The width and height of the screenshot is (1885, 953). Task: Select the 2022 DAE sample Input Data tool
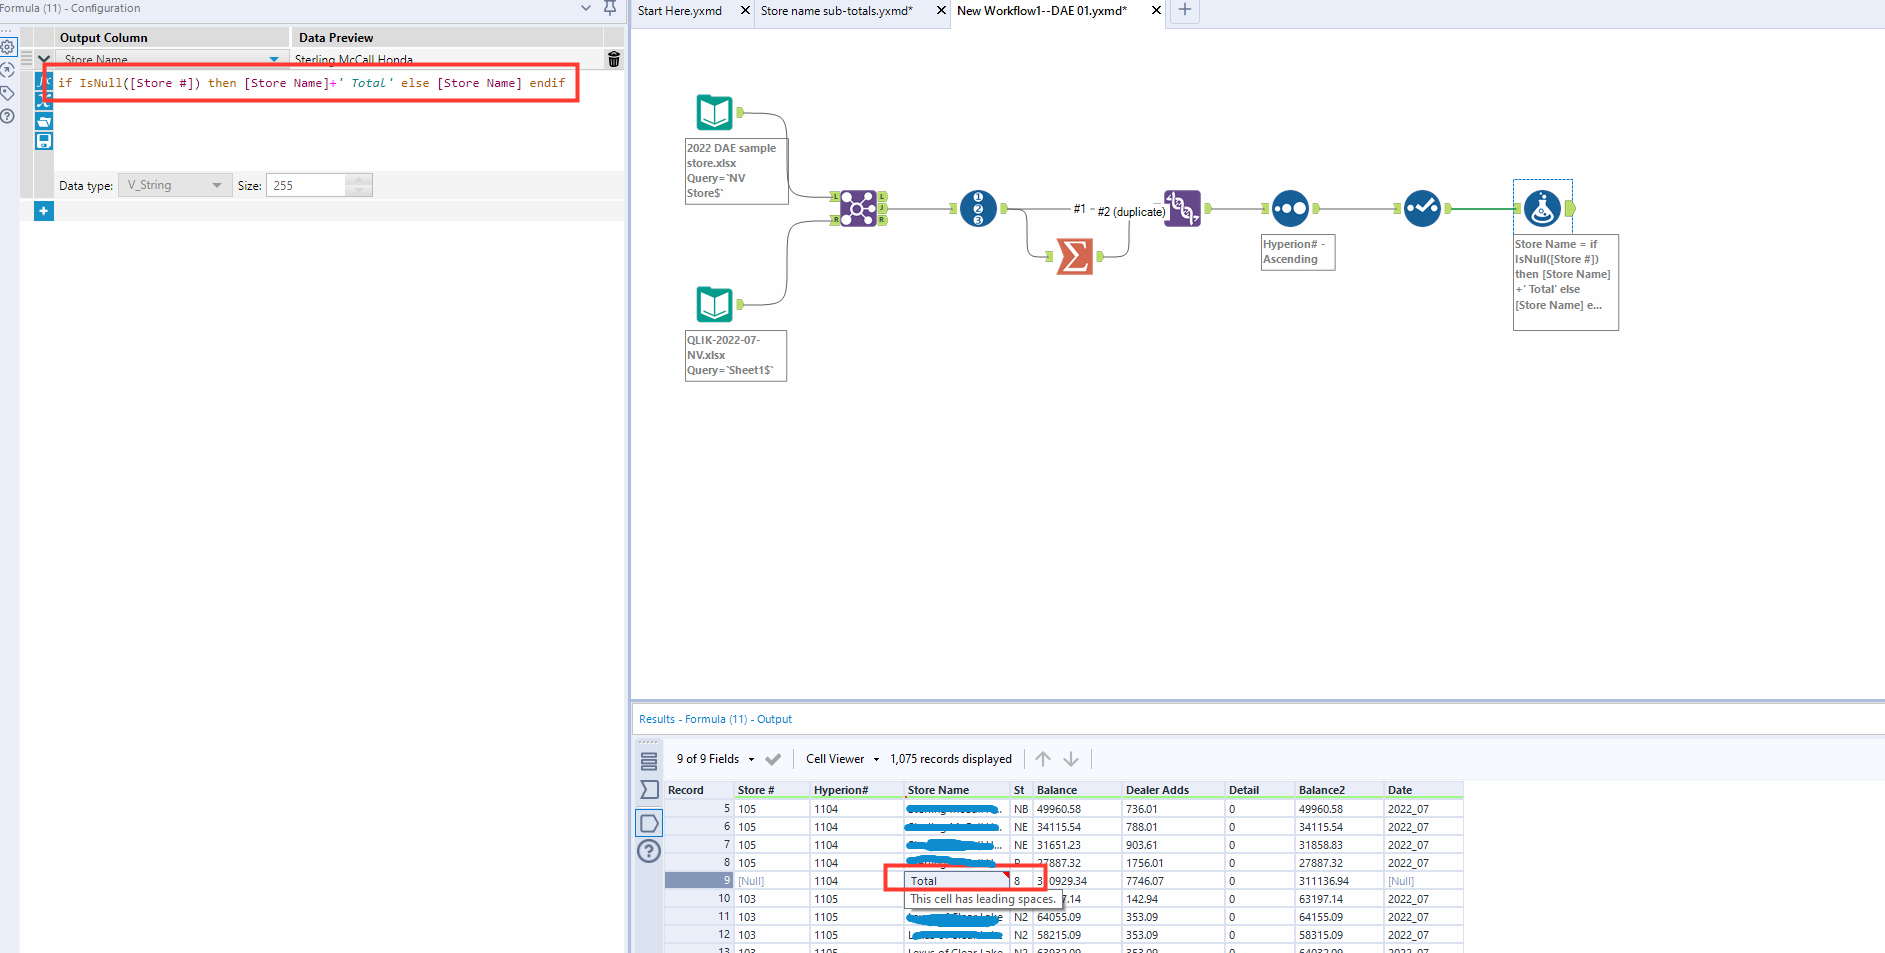coord(714,113)
